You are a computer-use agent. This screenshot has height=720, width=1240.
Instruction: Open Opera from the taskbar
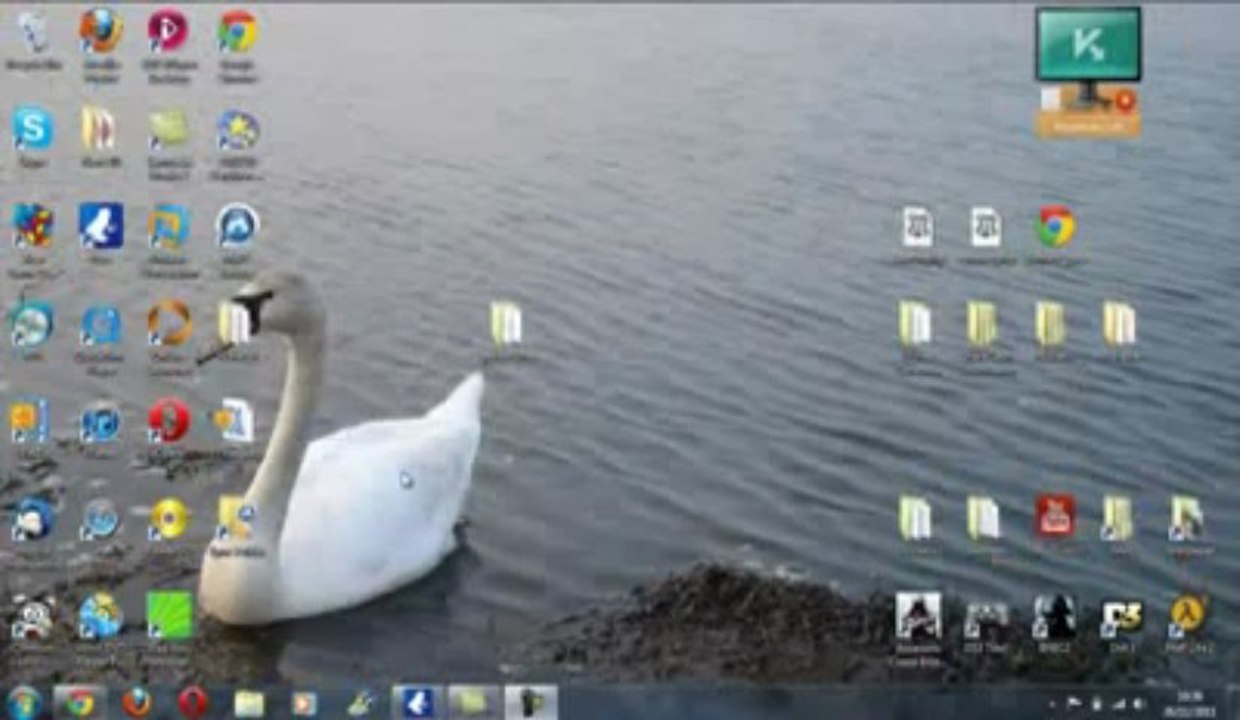pyautogui.click(x=193, y=703)
